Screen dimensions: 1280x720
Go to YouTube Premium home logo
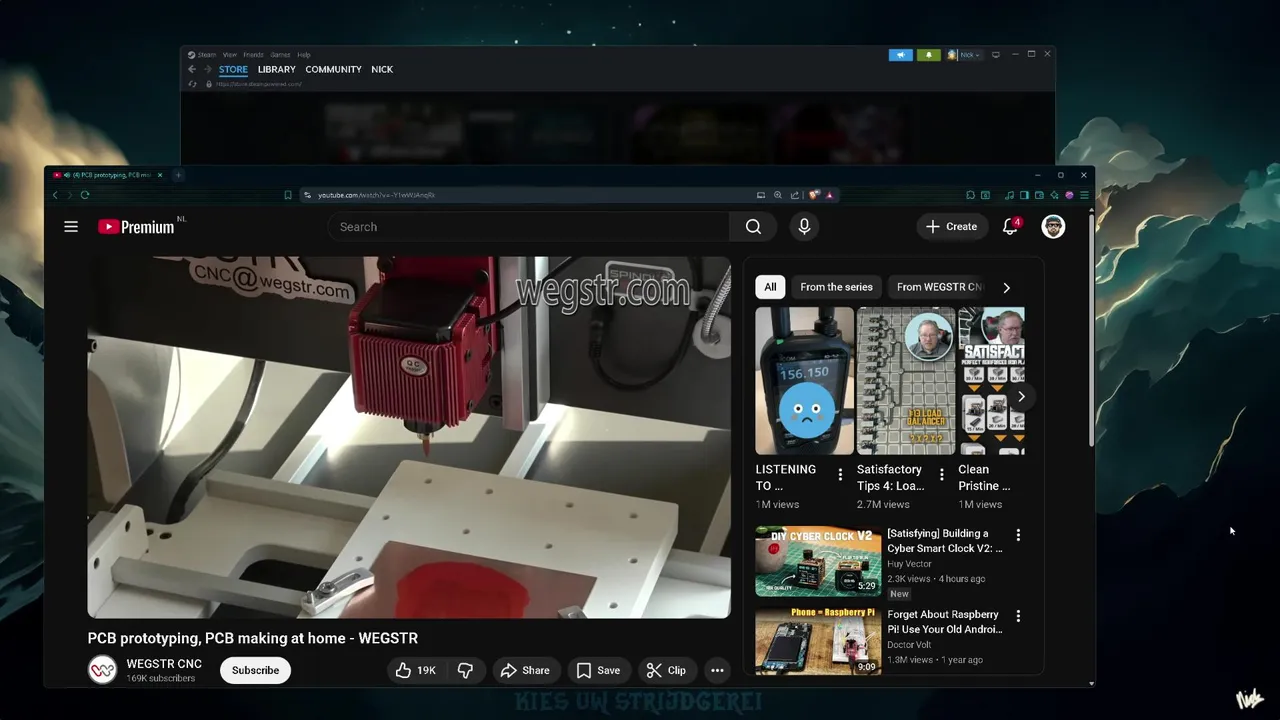coord(136,227)
